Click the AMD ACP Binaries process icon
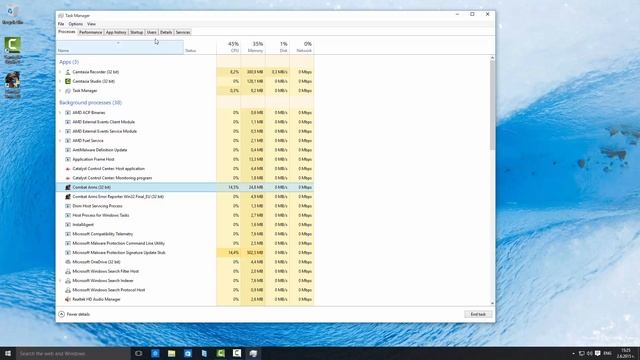 (x=68, y=113)
